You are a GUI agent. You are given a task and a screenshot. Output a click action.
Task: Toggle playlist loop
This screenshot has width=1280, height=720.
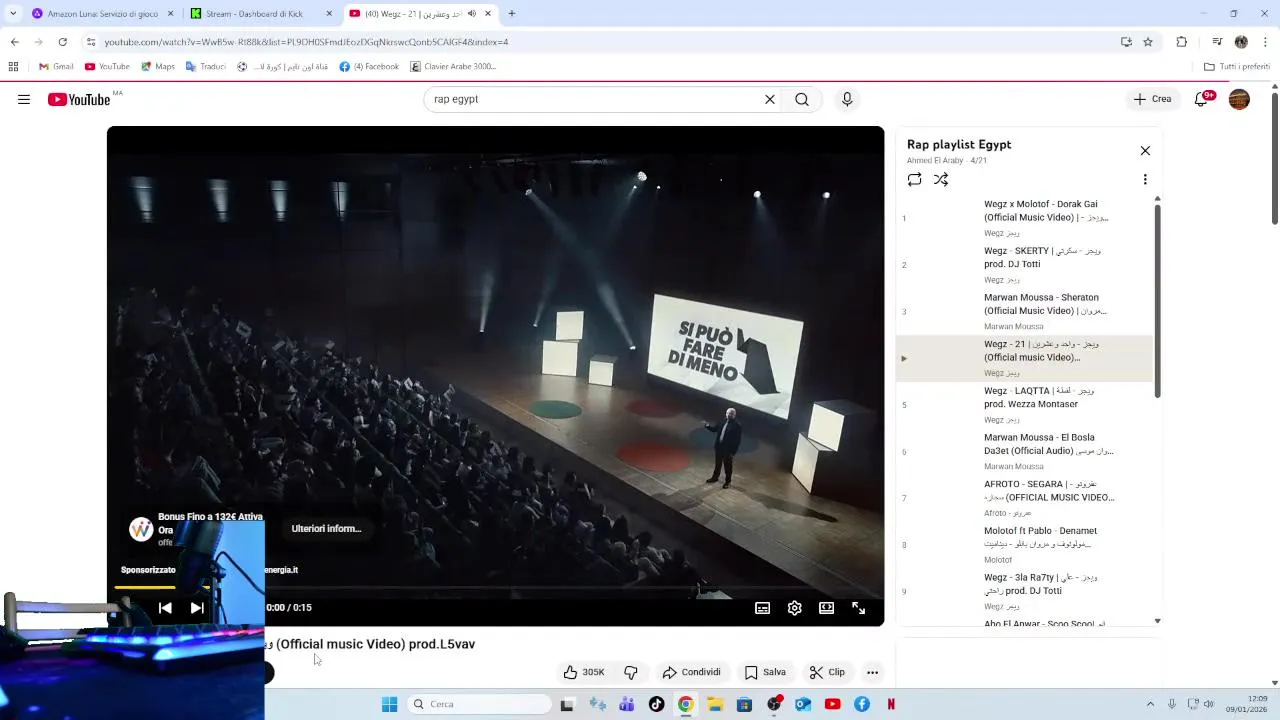[x=914, y=179]
